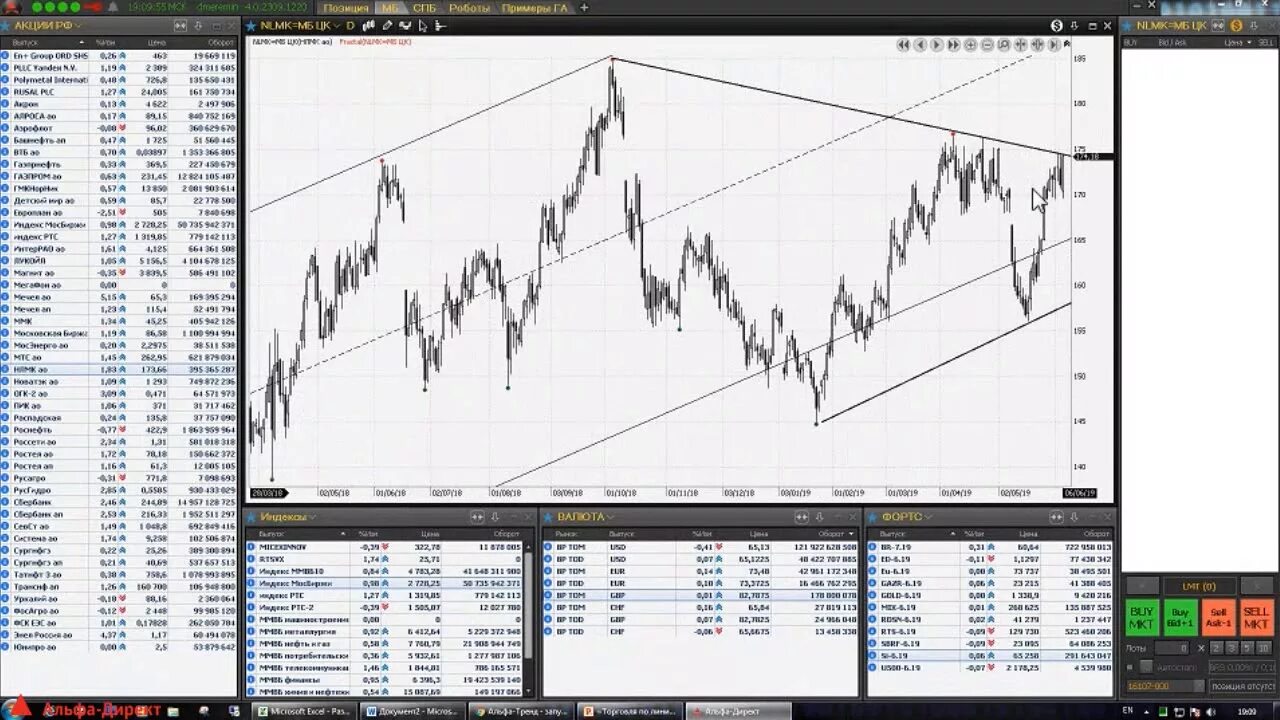Expand the ФОРТС panel dropdown
Screen dimensions: 1280x720
pyautogui.click(x=928, y=517)
